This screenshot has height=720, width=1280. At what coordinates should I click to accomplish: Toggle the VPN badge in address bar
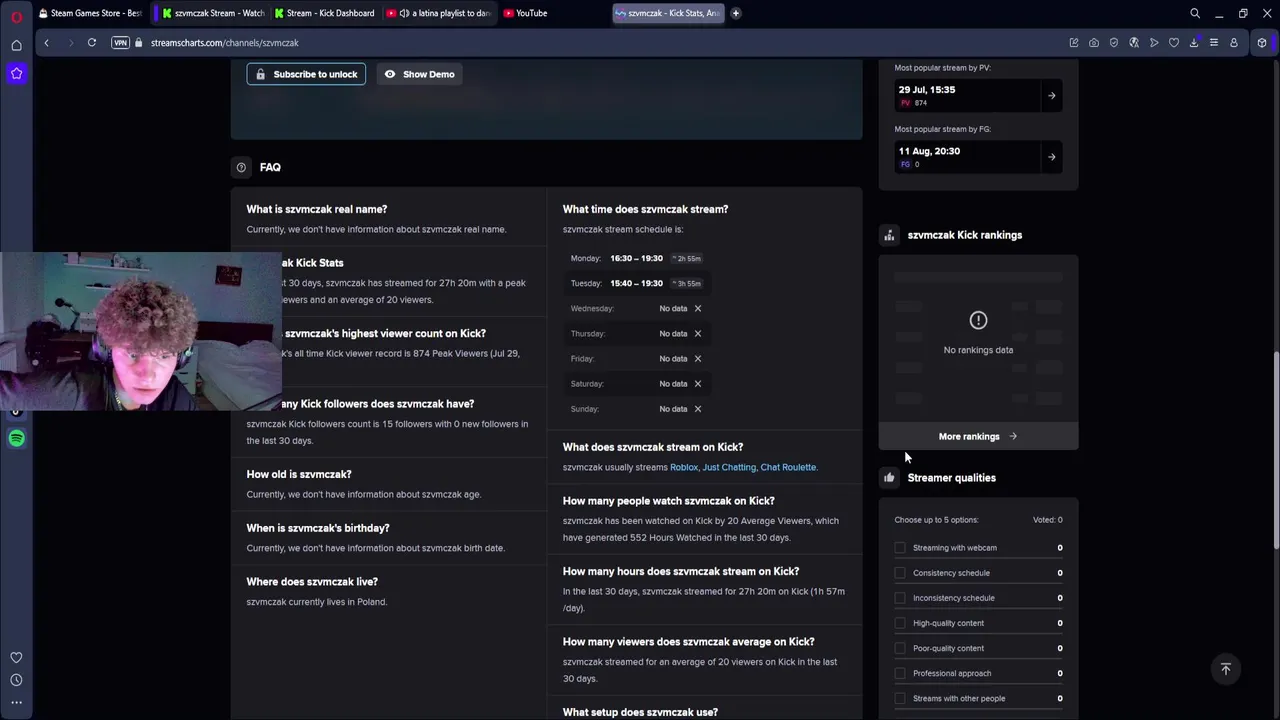point(120,43)
